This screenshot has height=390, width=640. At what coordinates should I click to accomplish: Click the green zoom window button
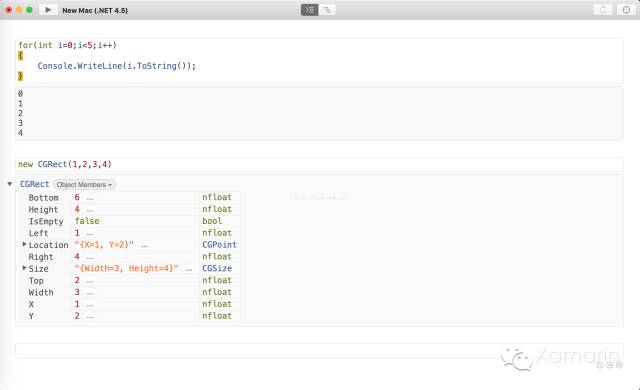point(29,10)
